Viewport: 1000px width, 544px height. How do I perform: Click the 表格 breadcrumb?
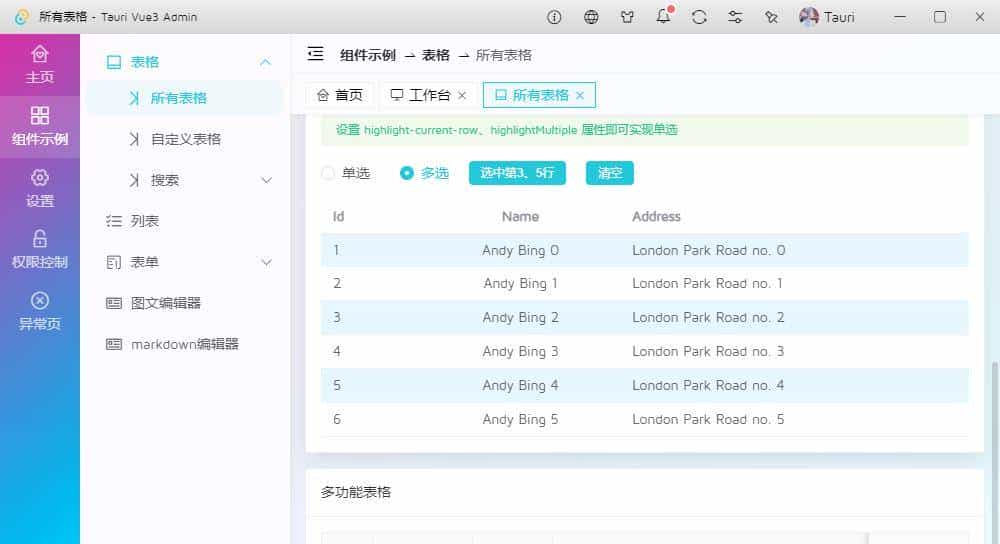pos(436,55)
